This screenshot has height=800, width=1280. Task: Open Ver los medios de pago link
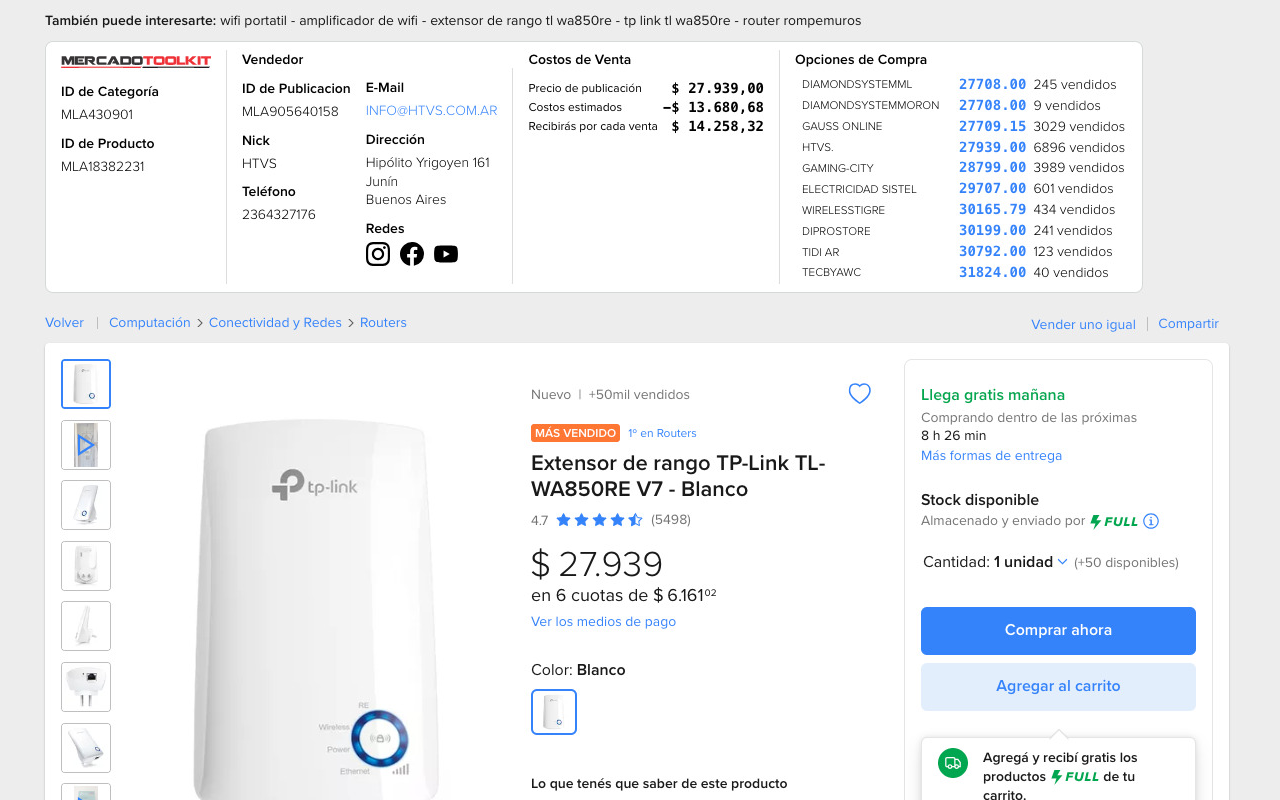(x=603, y=622)
